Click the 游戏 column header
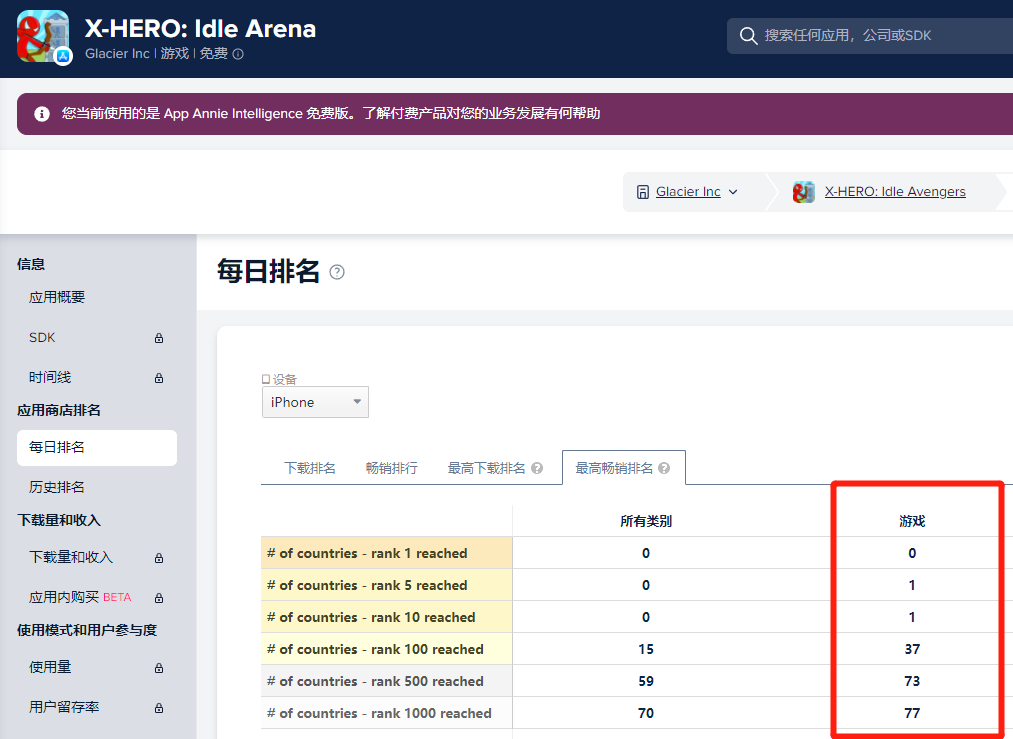 [912, 521]
